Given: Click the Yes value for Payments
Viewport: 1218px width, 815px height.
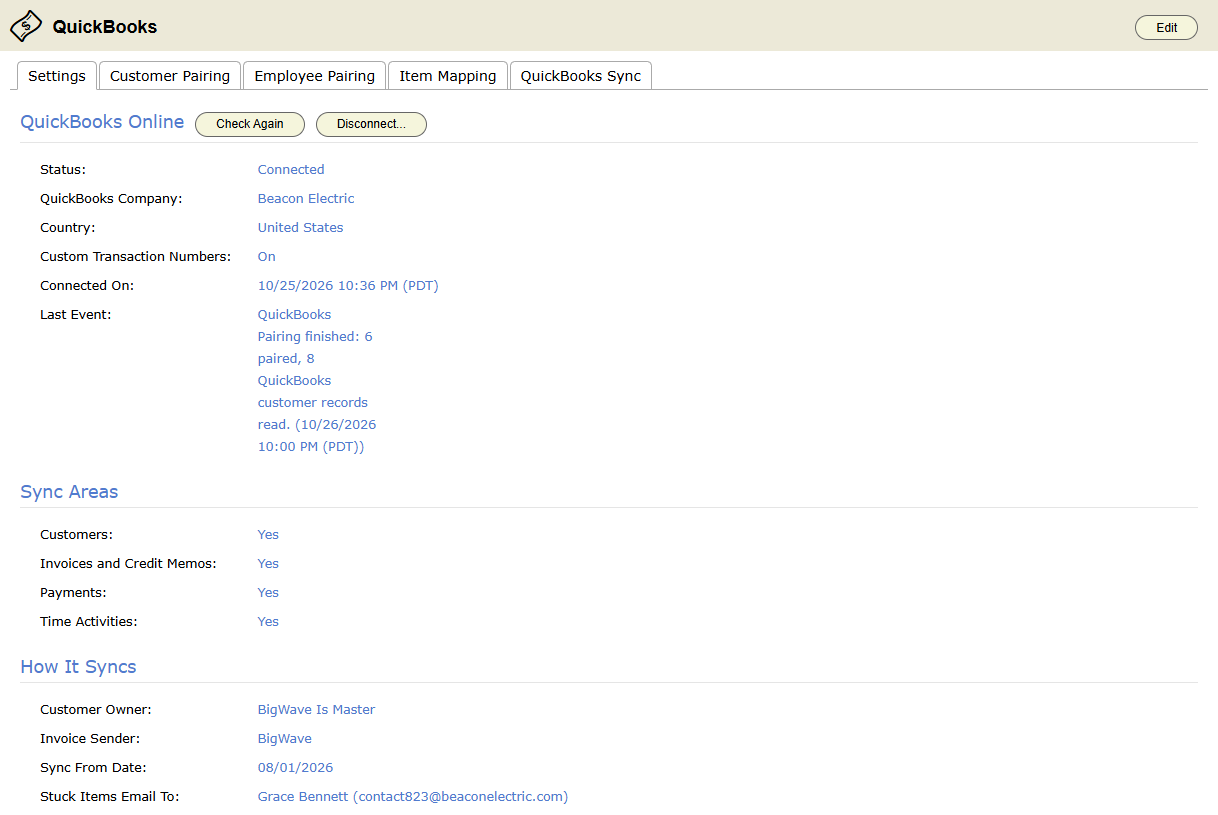Looking at the screenshot, I should point(268,593).
